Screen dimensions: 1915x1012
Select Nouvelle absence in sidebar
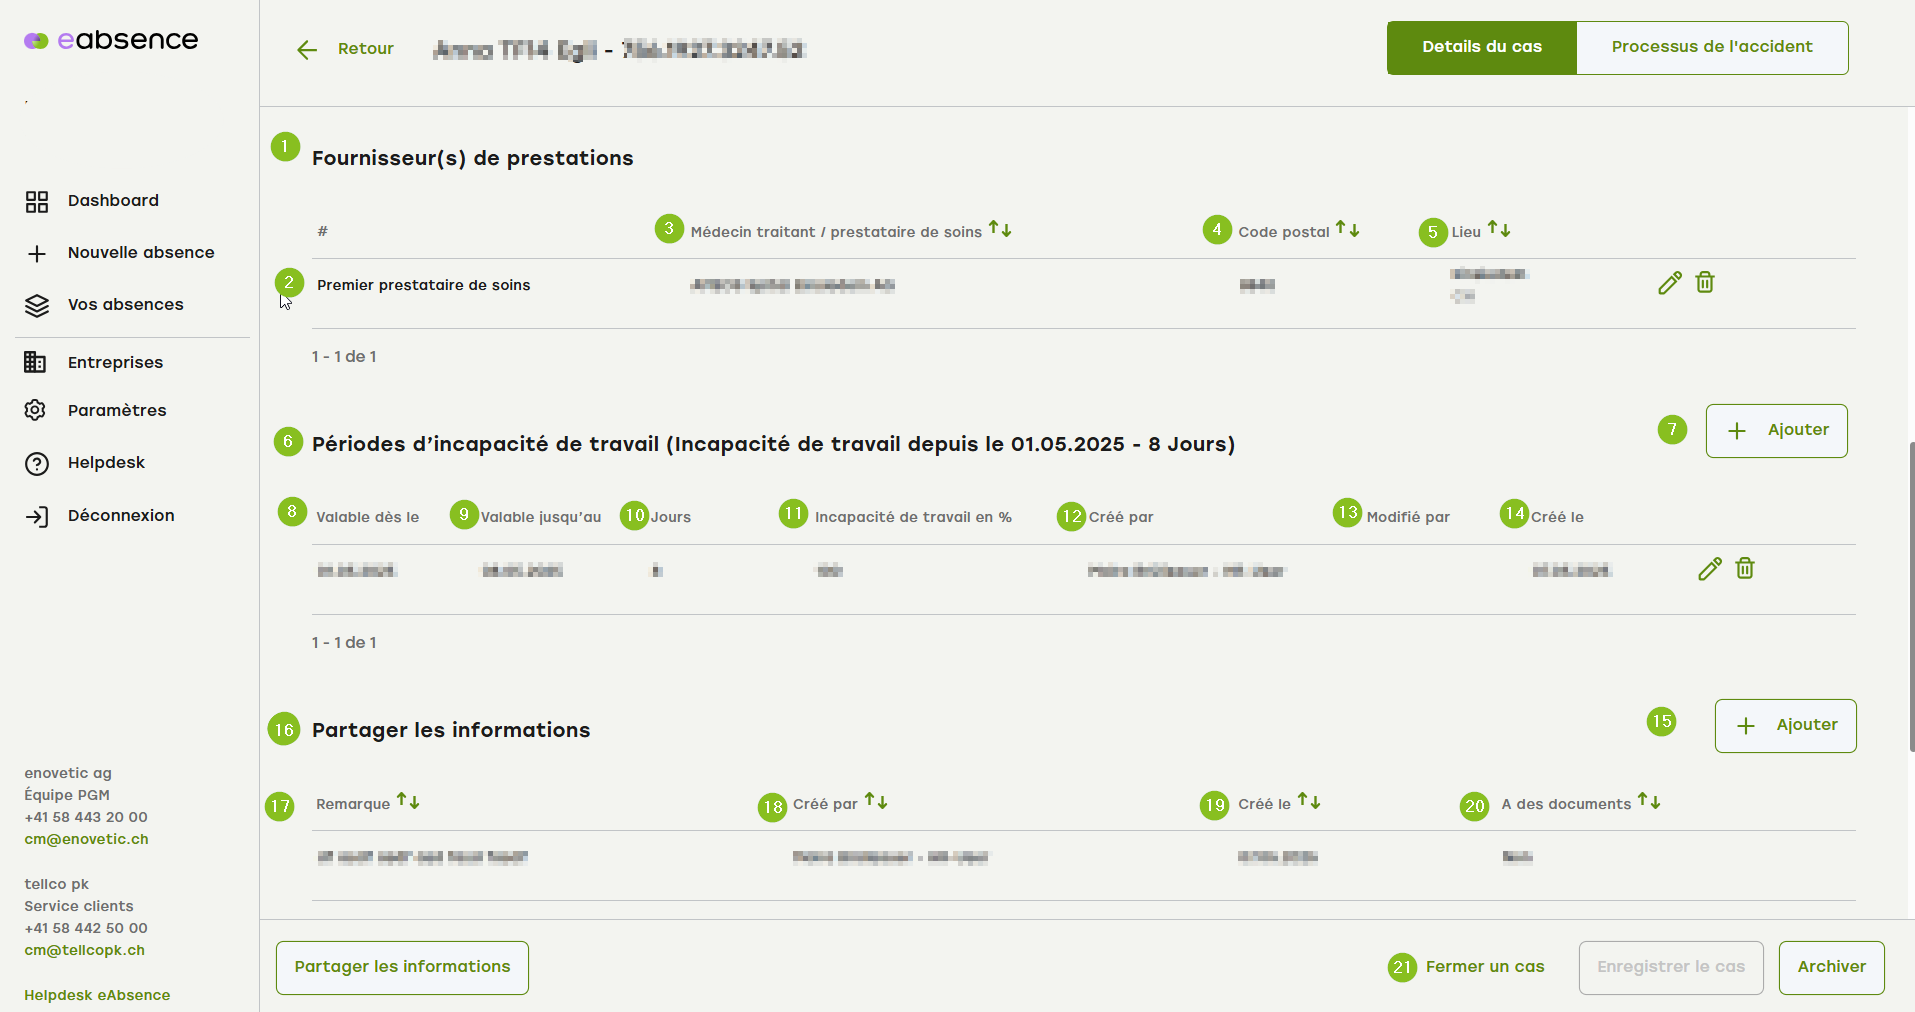(140, 253)
